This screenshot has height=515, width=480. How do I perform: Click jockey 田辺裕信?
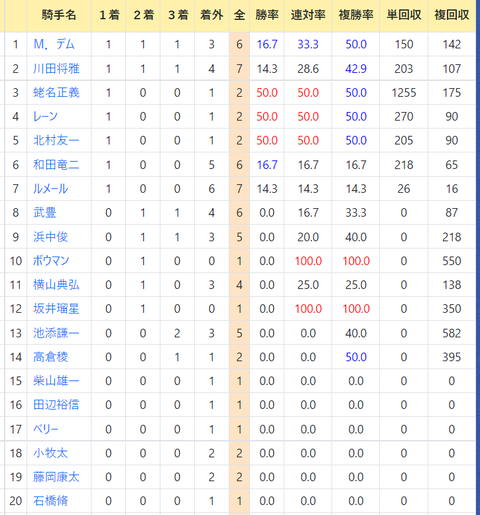pos(56,405)
